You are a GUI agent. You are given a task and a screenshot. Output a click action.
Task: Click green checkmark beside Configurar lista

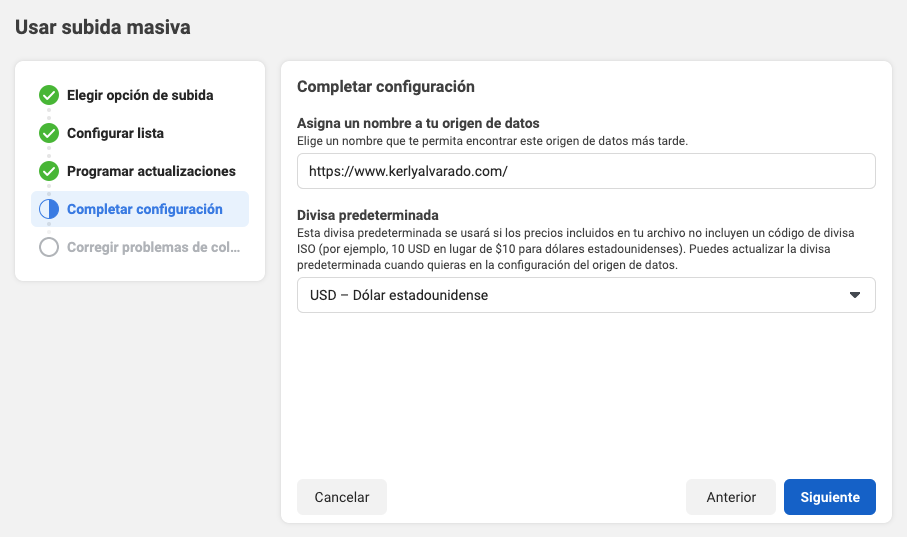point(49,133)
